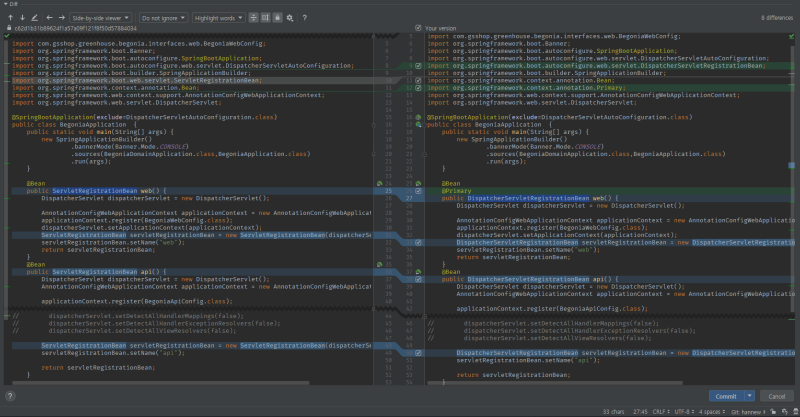Click Spring bean icon at left line 24

[x=380, y=183]
